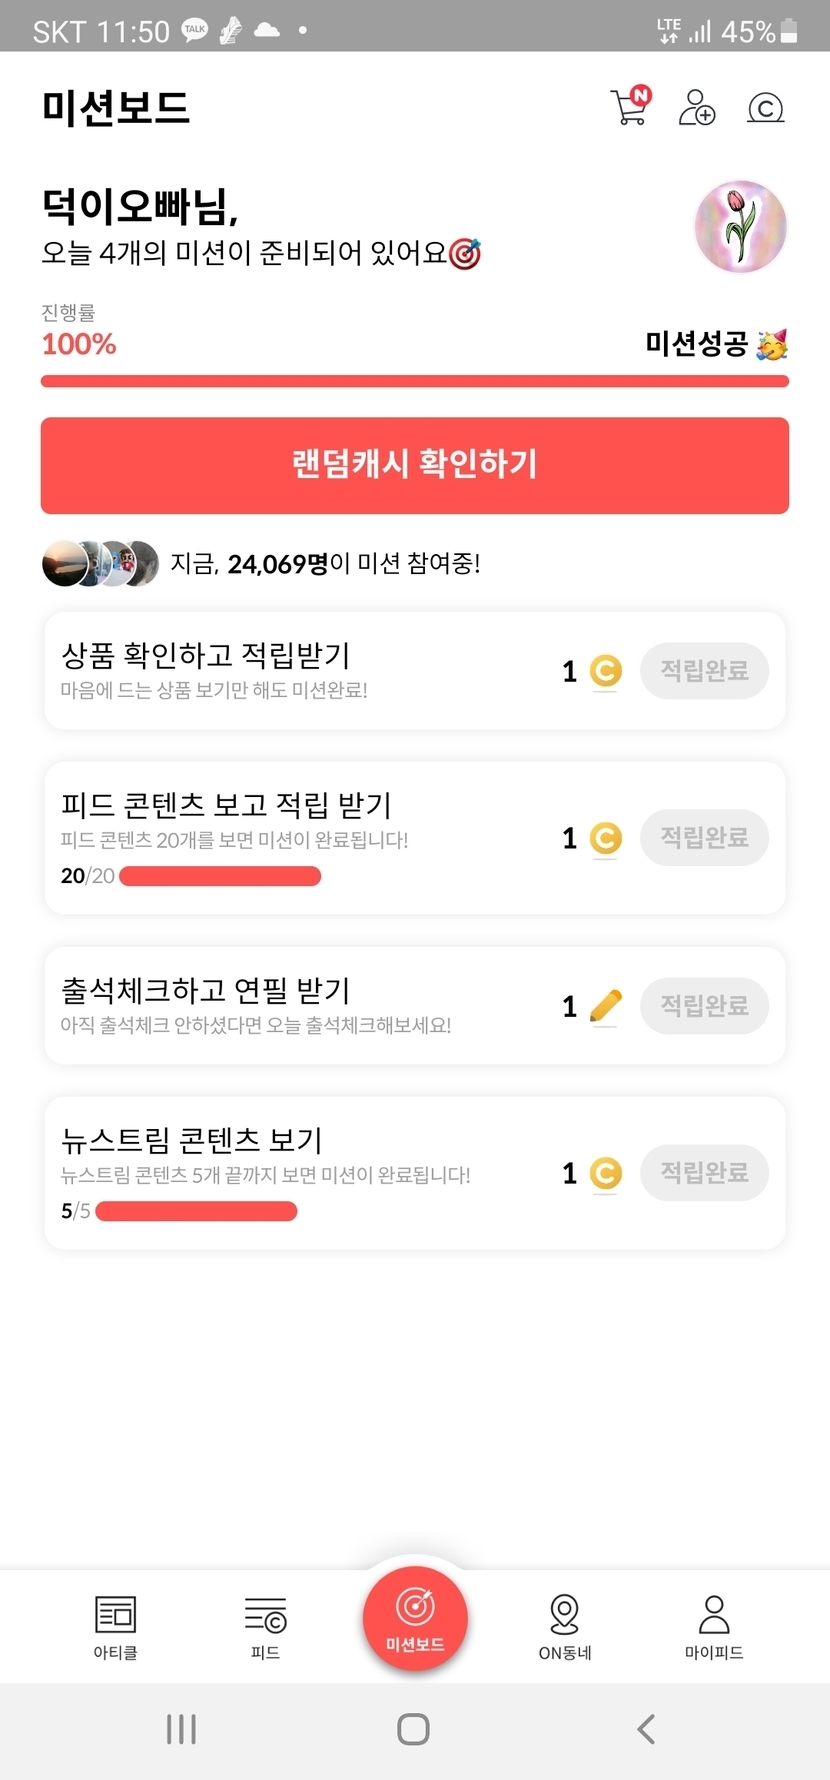830x1780 pixels.
Task: Open the ON동네 tab
Action: (565, 1627)
